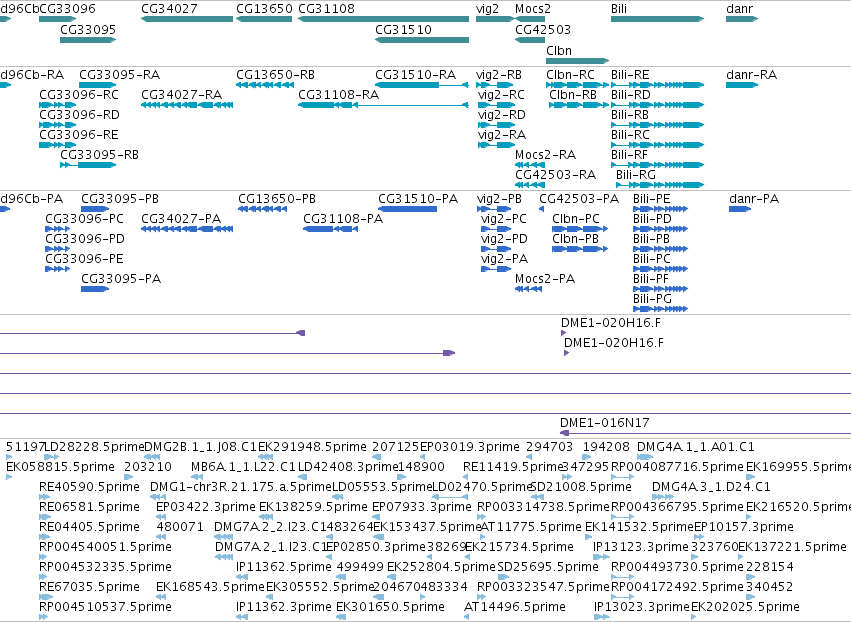Select transcript Bili-RG label
Image resolution: width=851 pixels, height=622 pixels.
636,174
